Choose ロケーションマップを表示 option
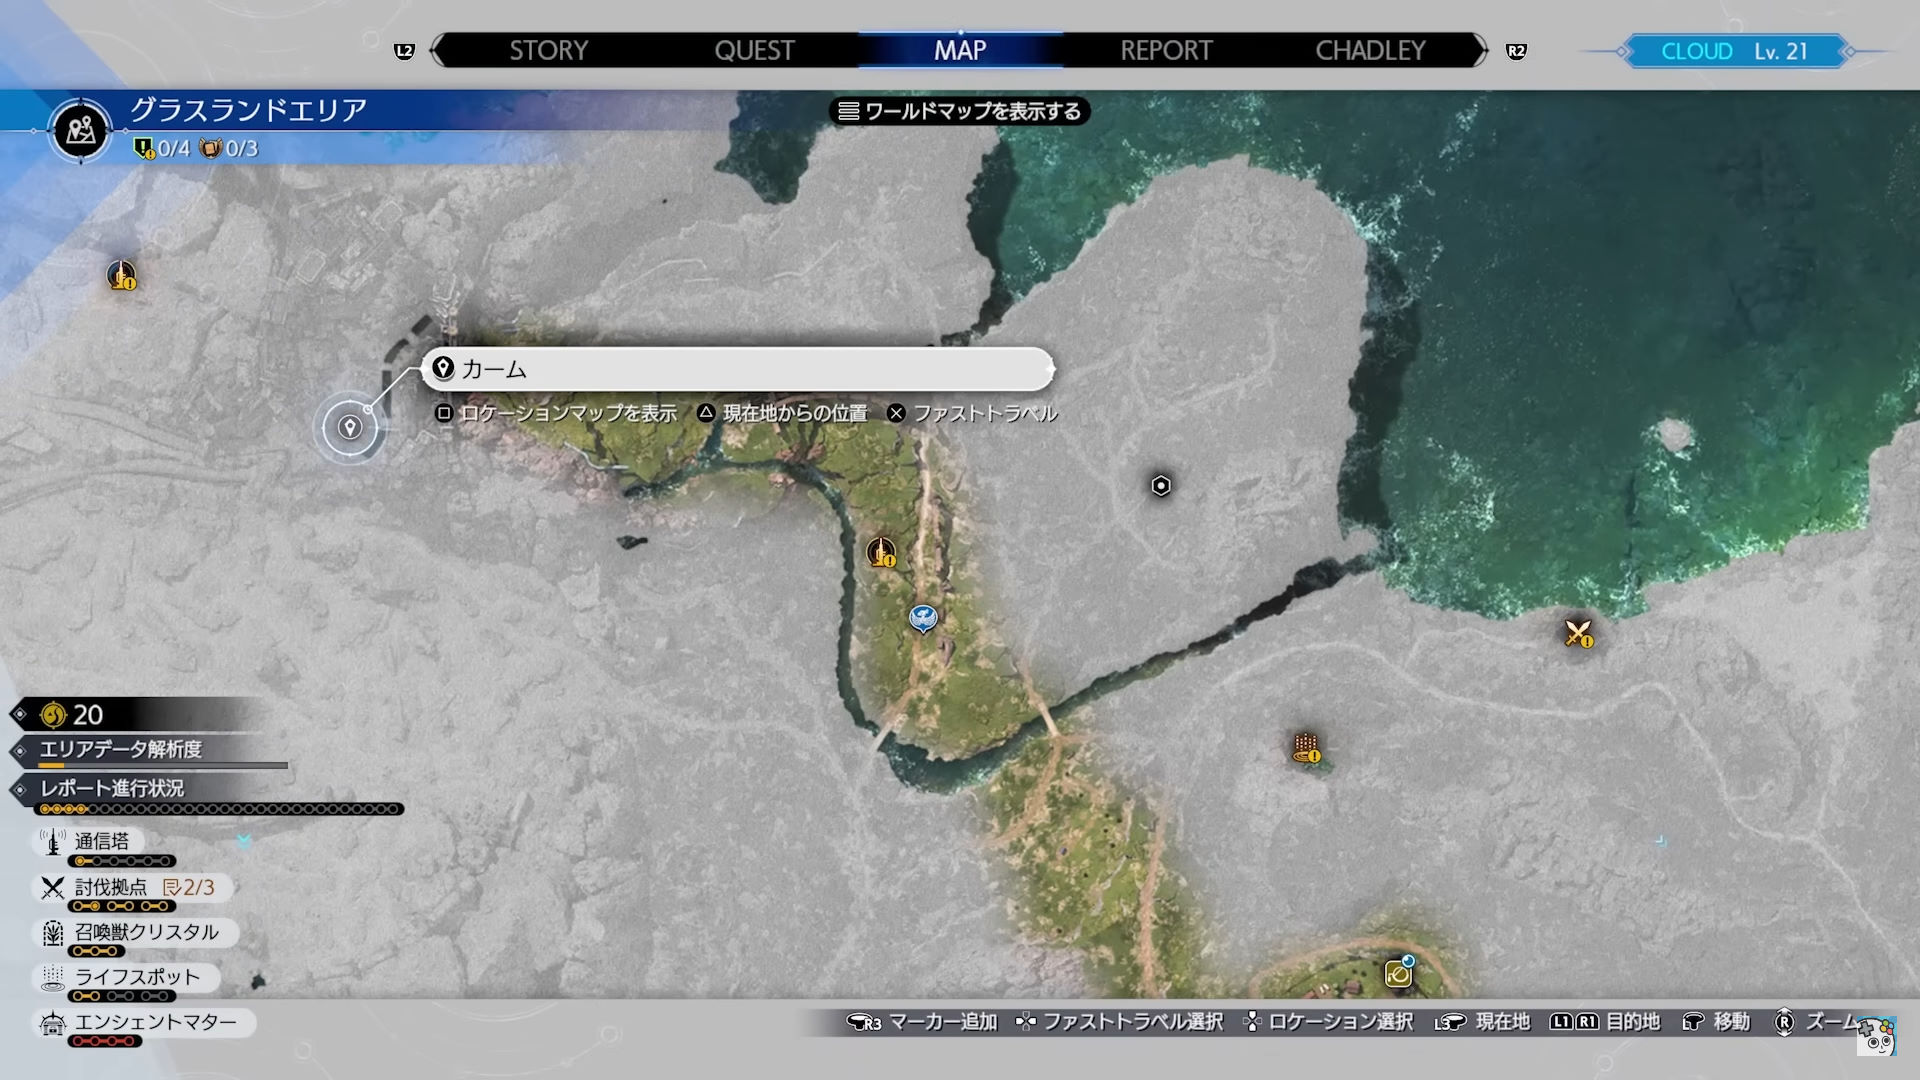Image resolution: width=1920 pixels, height=1080 pixels. [567, 413]
